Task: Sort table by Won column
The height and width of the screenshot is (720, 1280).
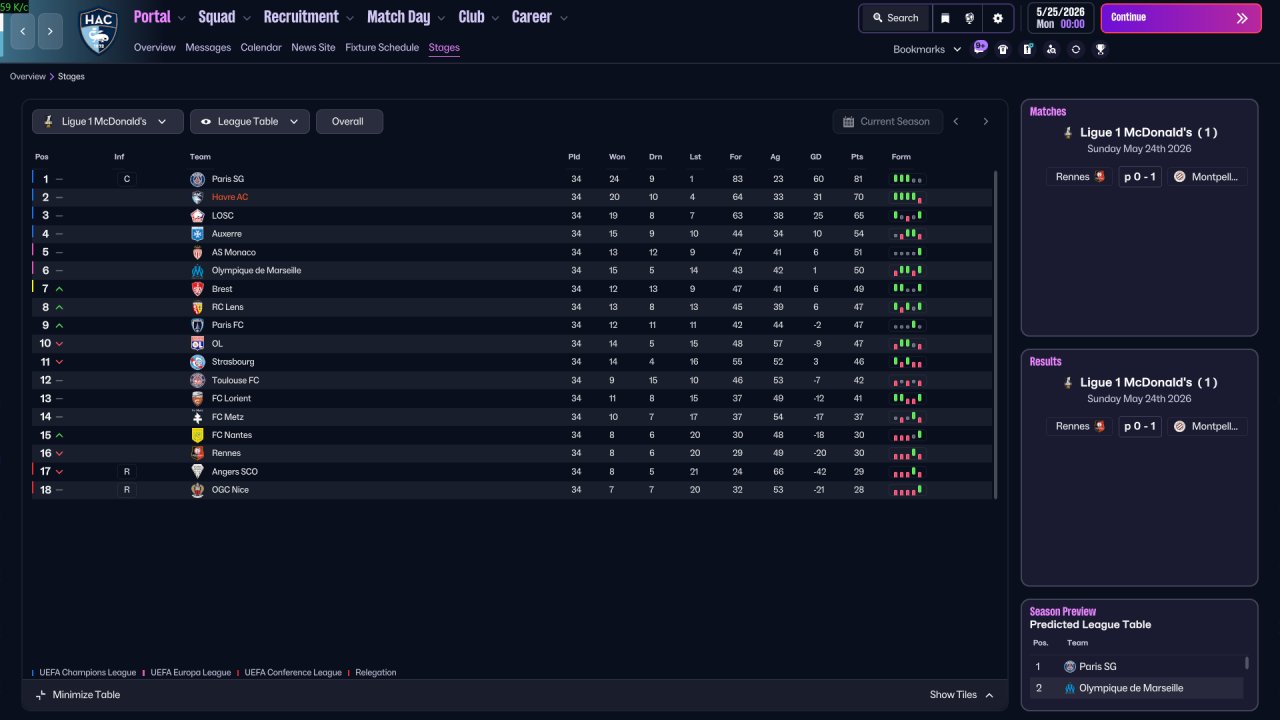Action: [x=617, y=157]
